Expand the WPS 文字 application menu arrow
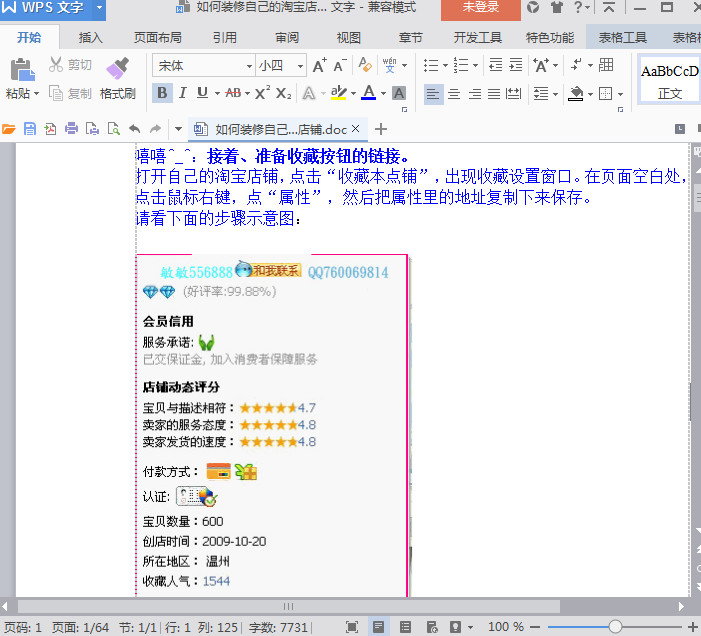 coord(99,8)
